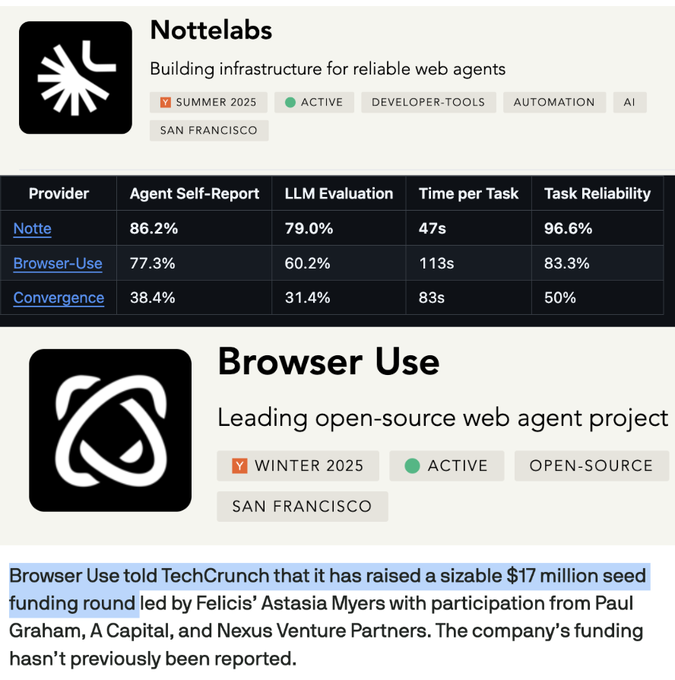Click the Nottelabs company title
This screenshot has width=675, height=680.
point(211,31)
